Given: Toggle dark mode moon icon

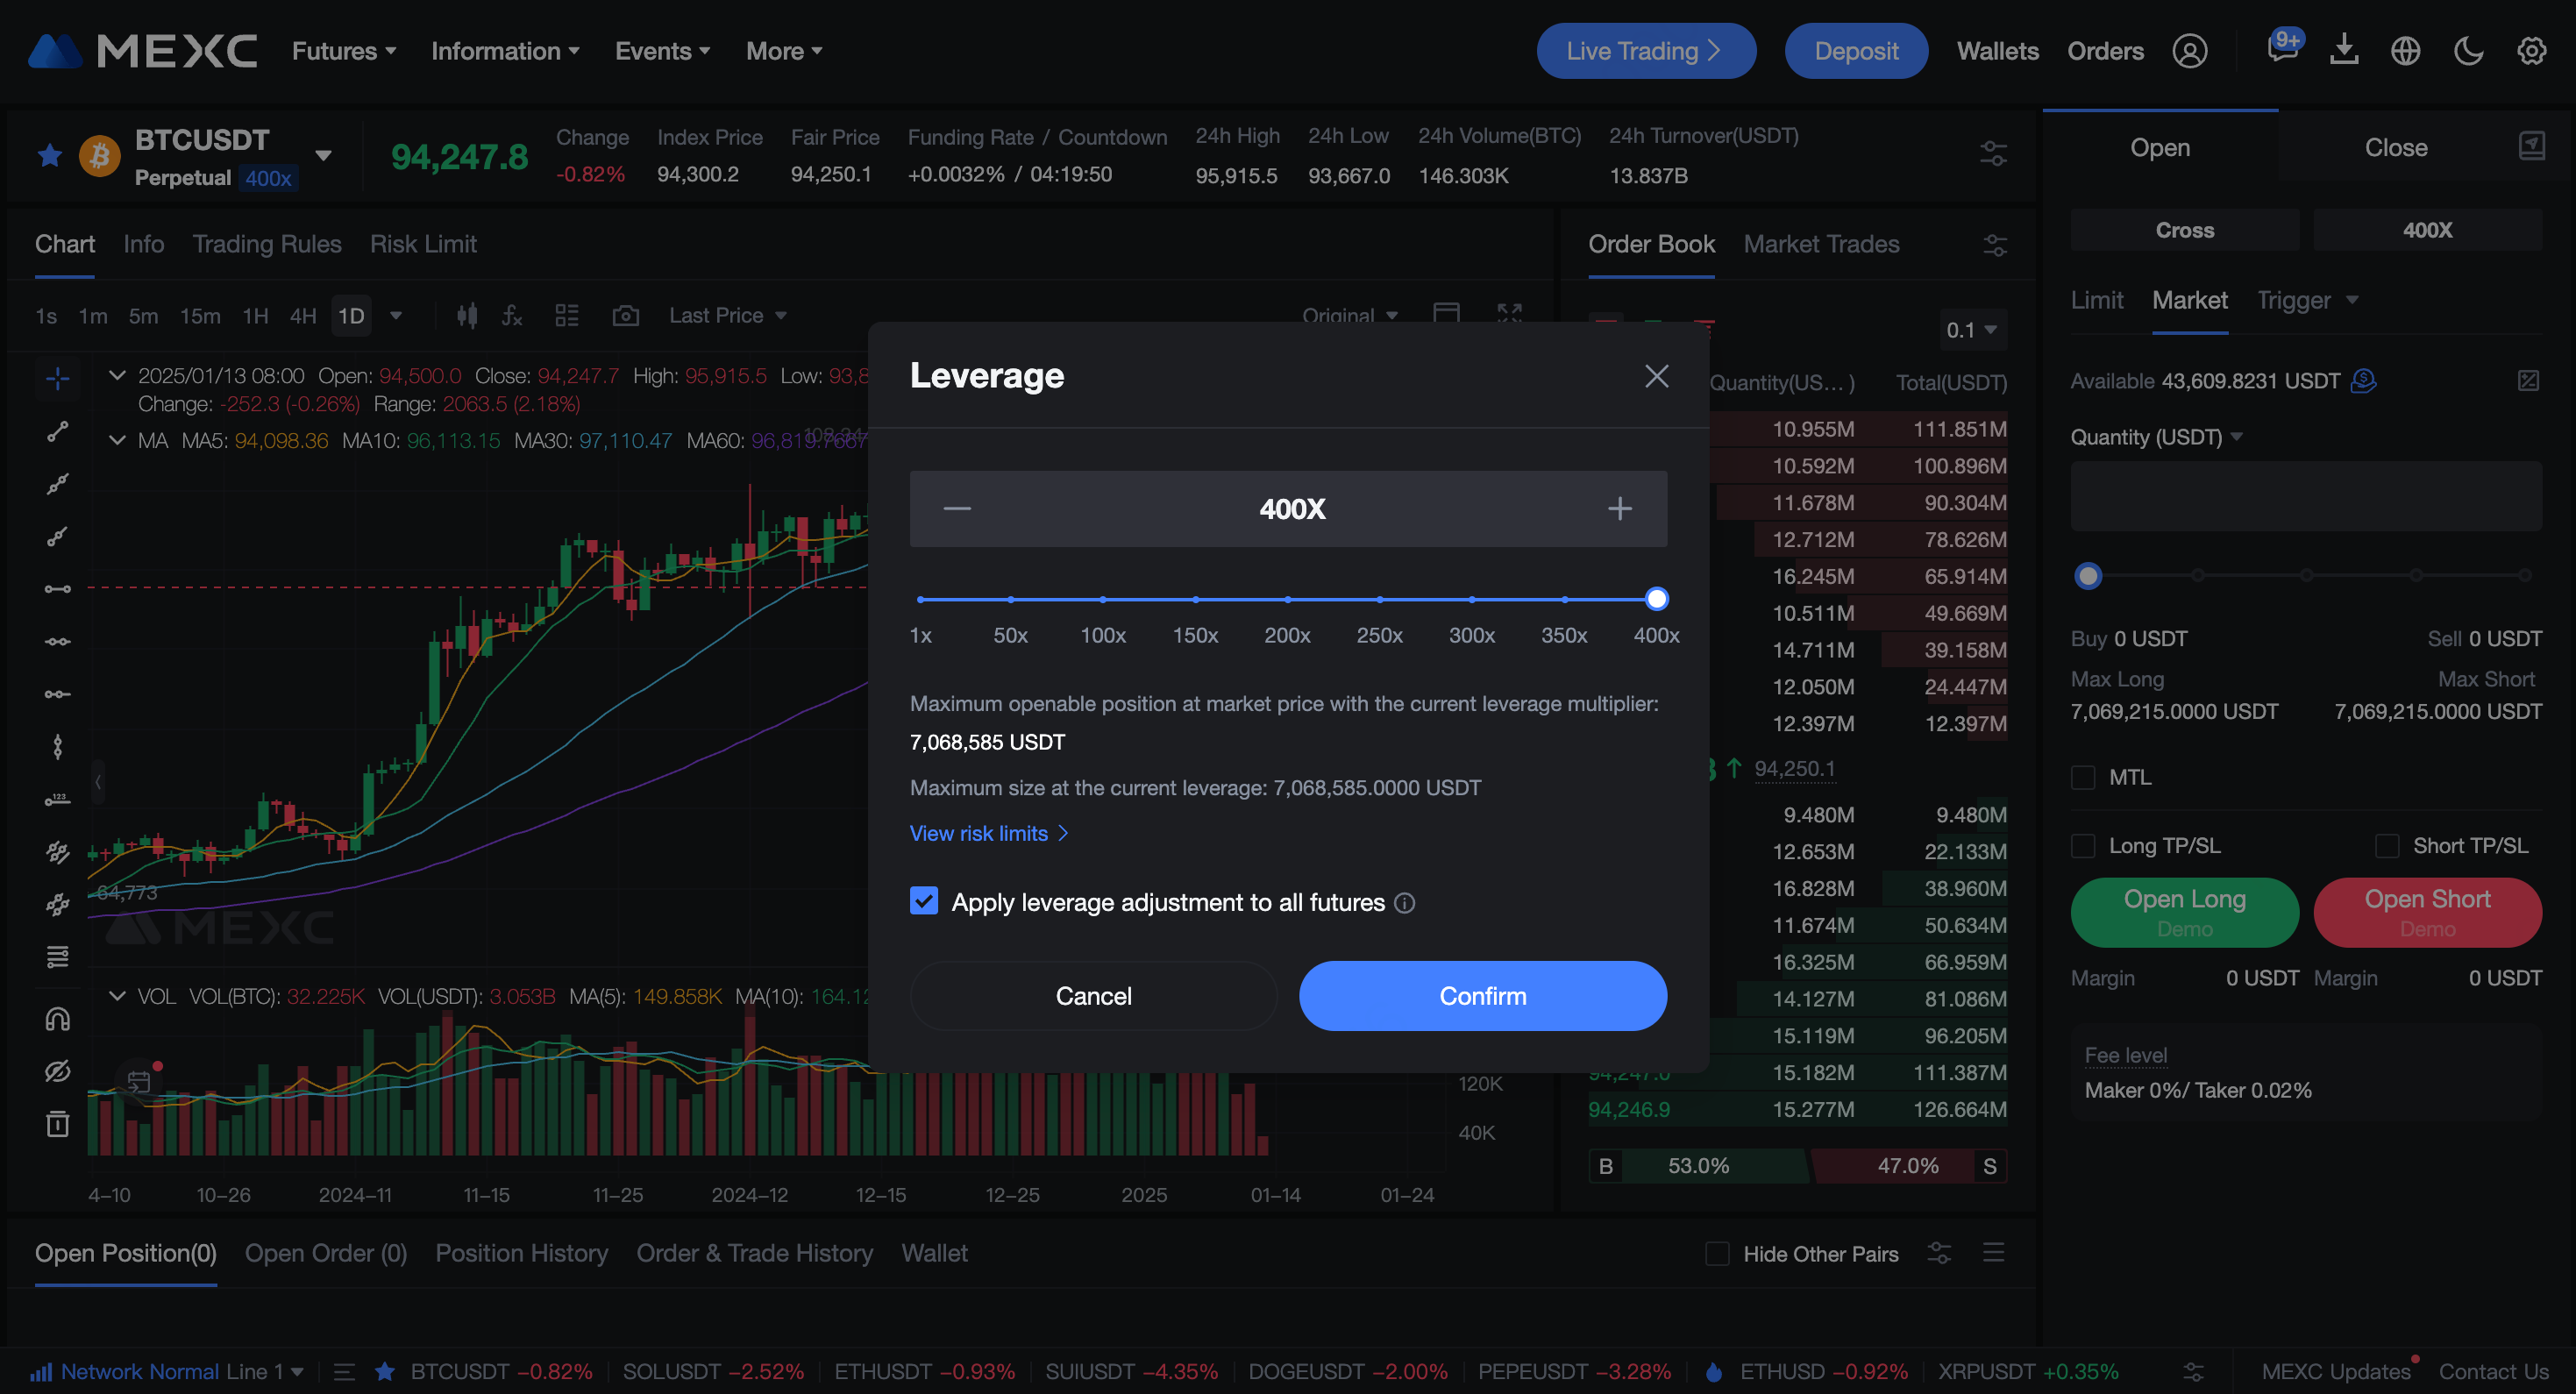Looking at the screenshot, I should coord(2468,51).
